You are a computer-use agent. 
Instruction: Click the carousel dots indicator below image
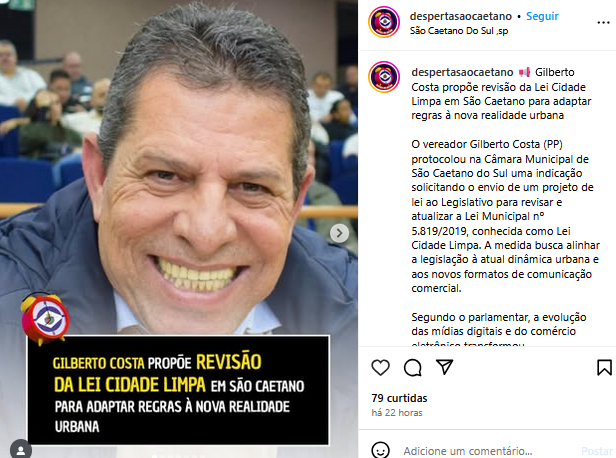click(179, 456)
